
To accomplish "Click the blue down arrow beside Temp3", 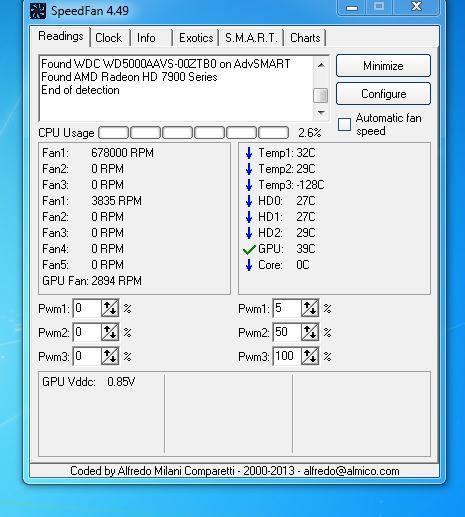I will [x=249, y=185].
